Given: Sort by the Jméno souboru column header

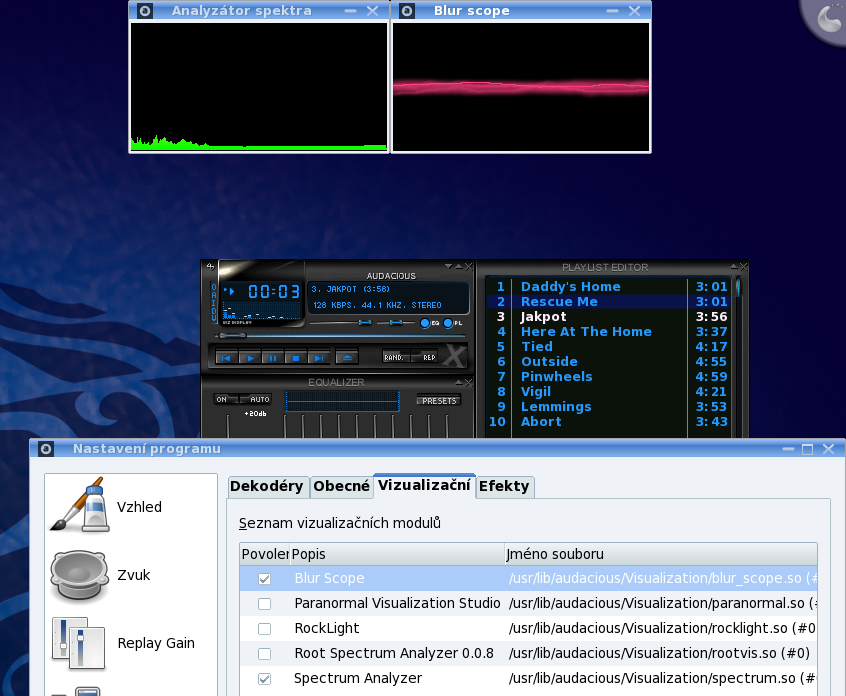Looking at the screenshot, I should point(660,554).
